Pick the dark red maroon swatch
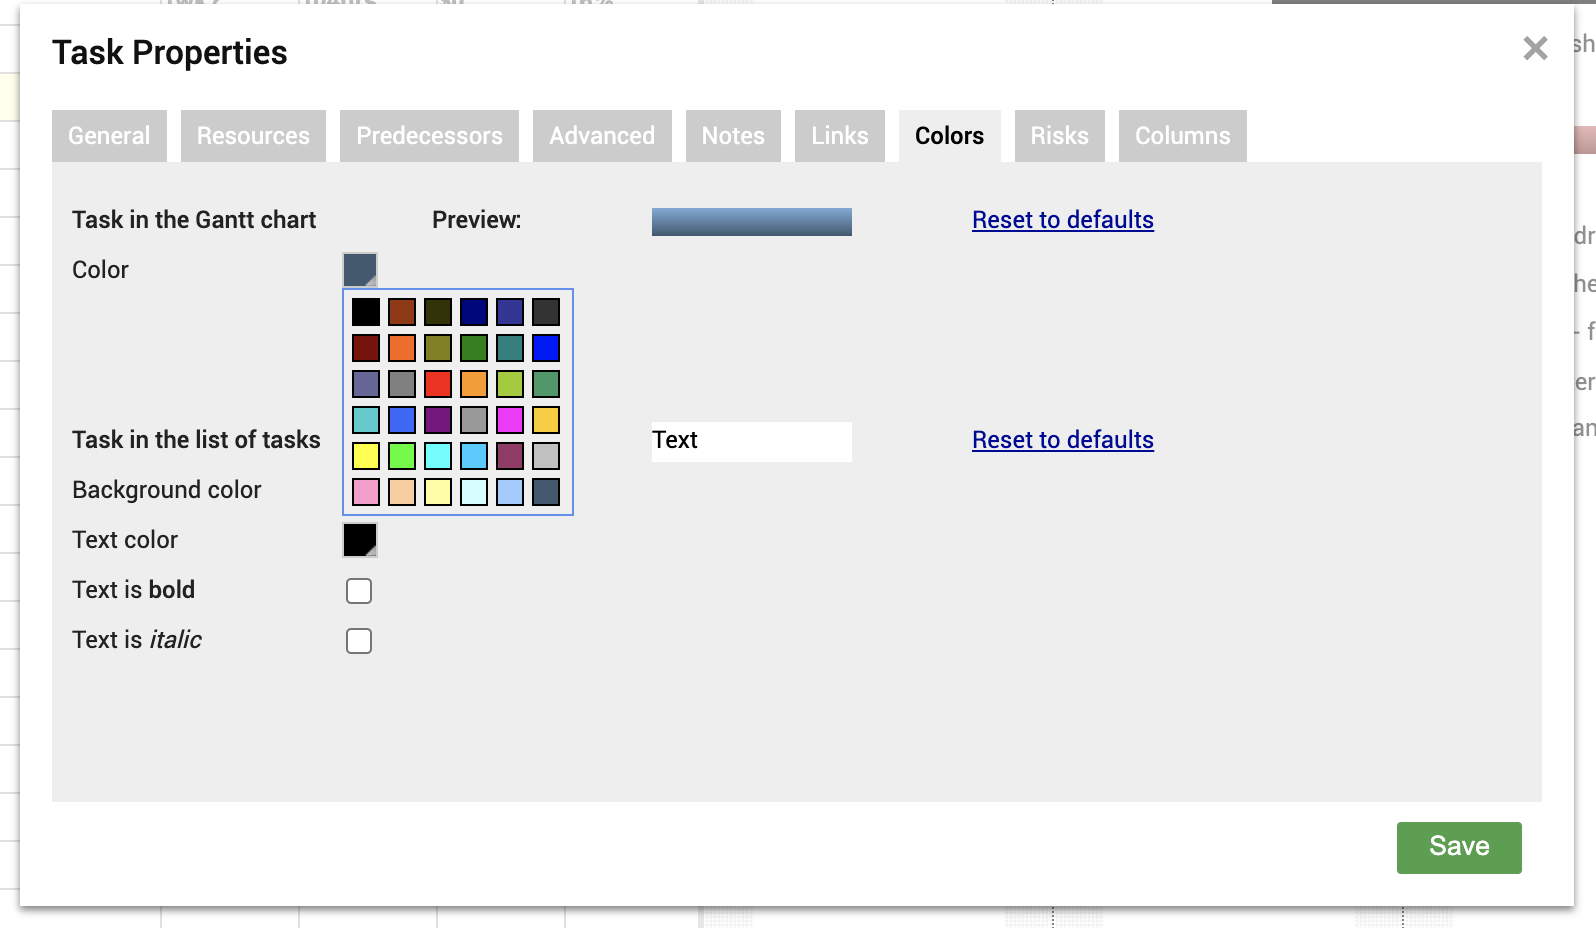The height and width of the screenshot is (928, 1596). tap(366, 348)
